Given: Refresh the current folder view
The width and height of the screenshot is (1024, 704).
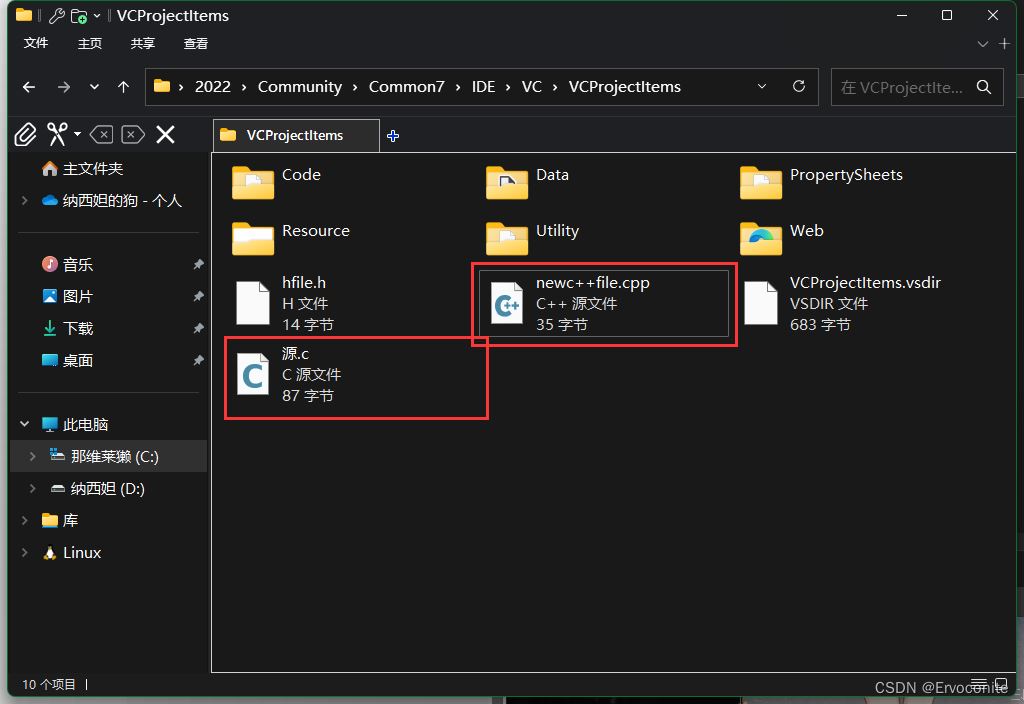Looking at the screenshot, I should (798, 86).
